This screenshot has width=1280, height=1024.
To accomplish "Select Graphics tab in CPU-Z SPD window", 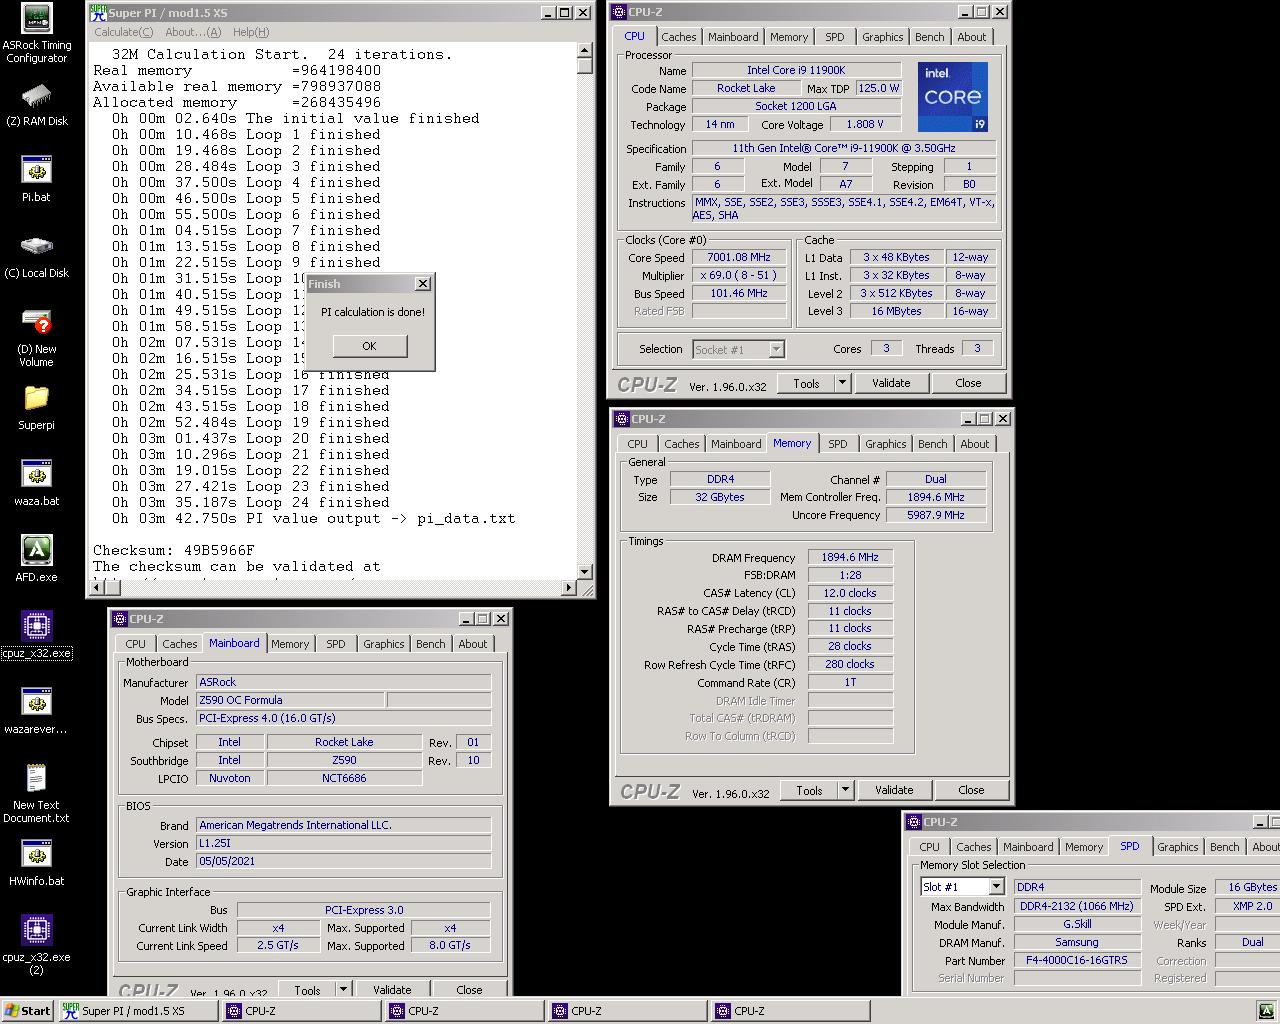I will click(x=1177, y=847).
